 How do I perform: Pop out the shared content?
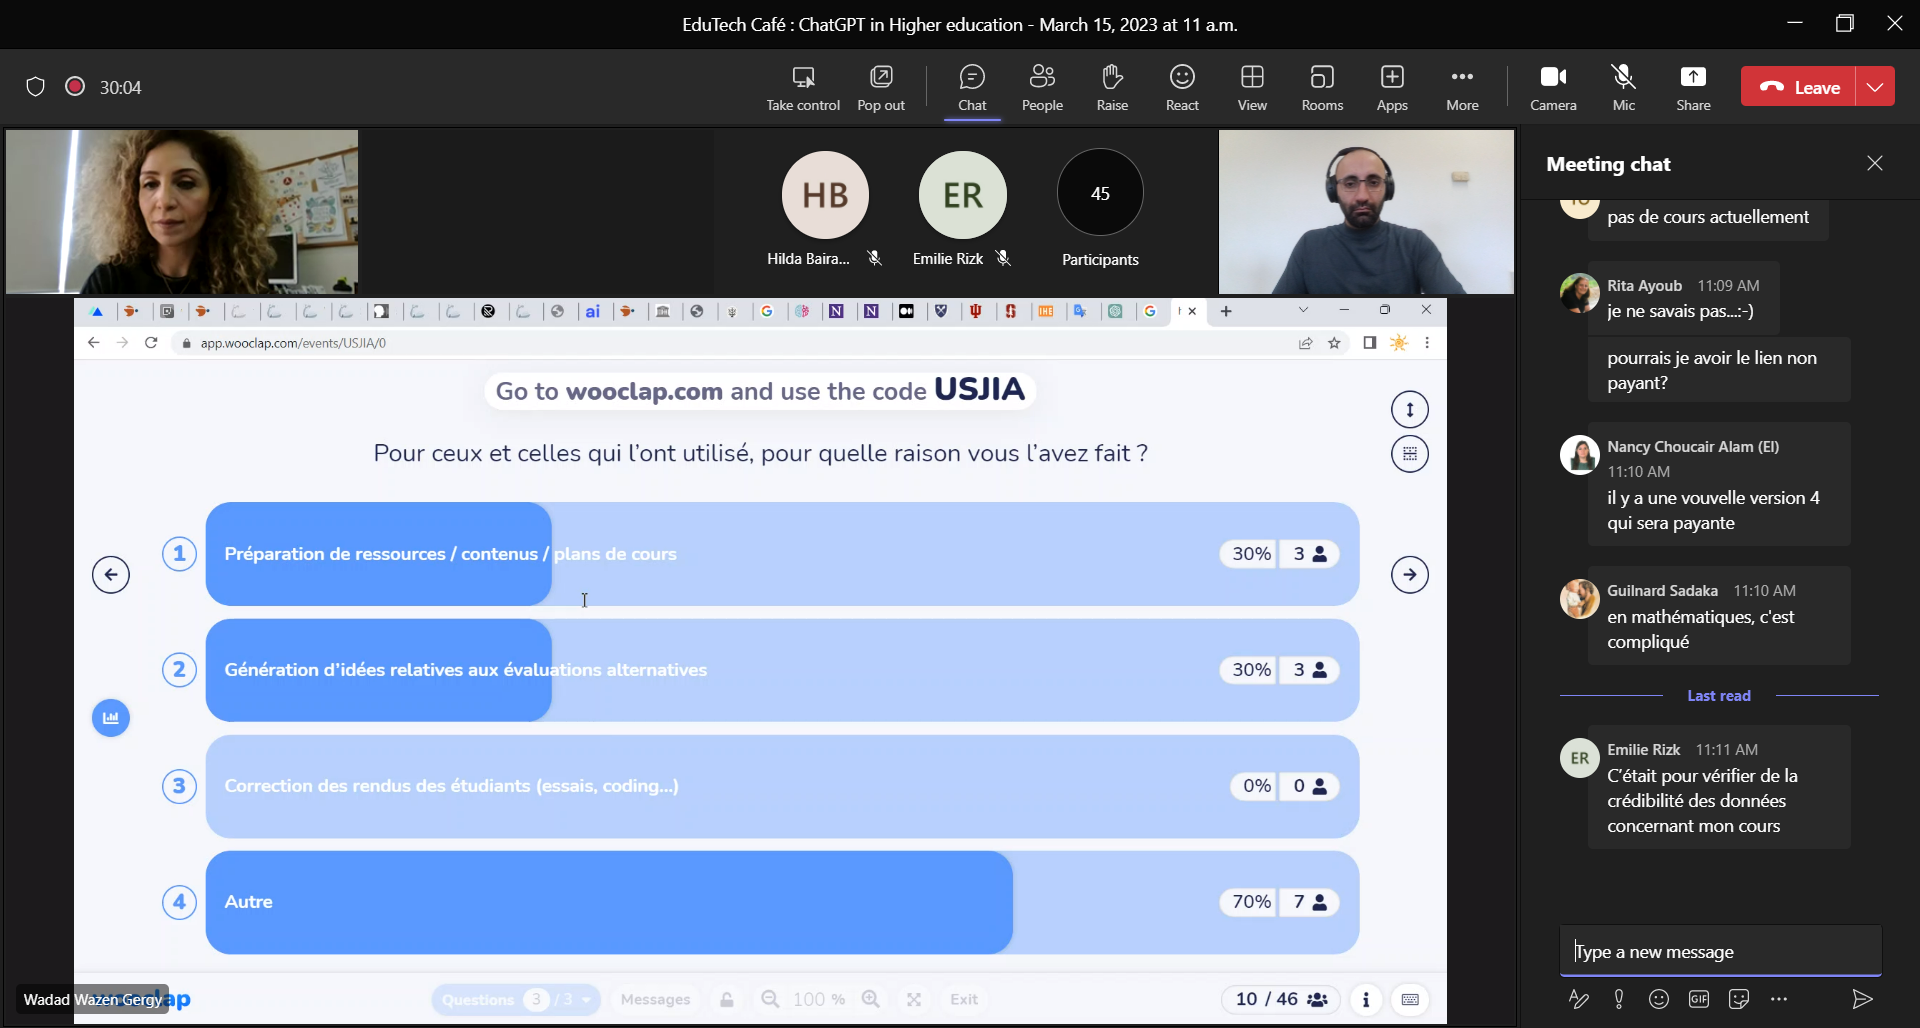coord(881,88)
